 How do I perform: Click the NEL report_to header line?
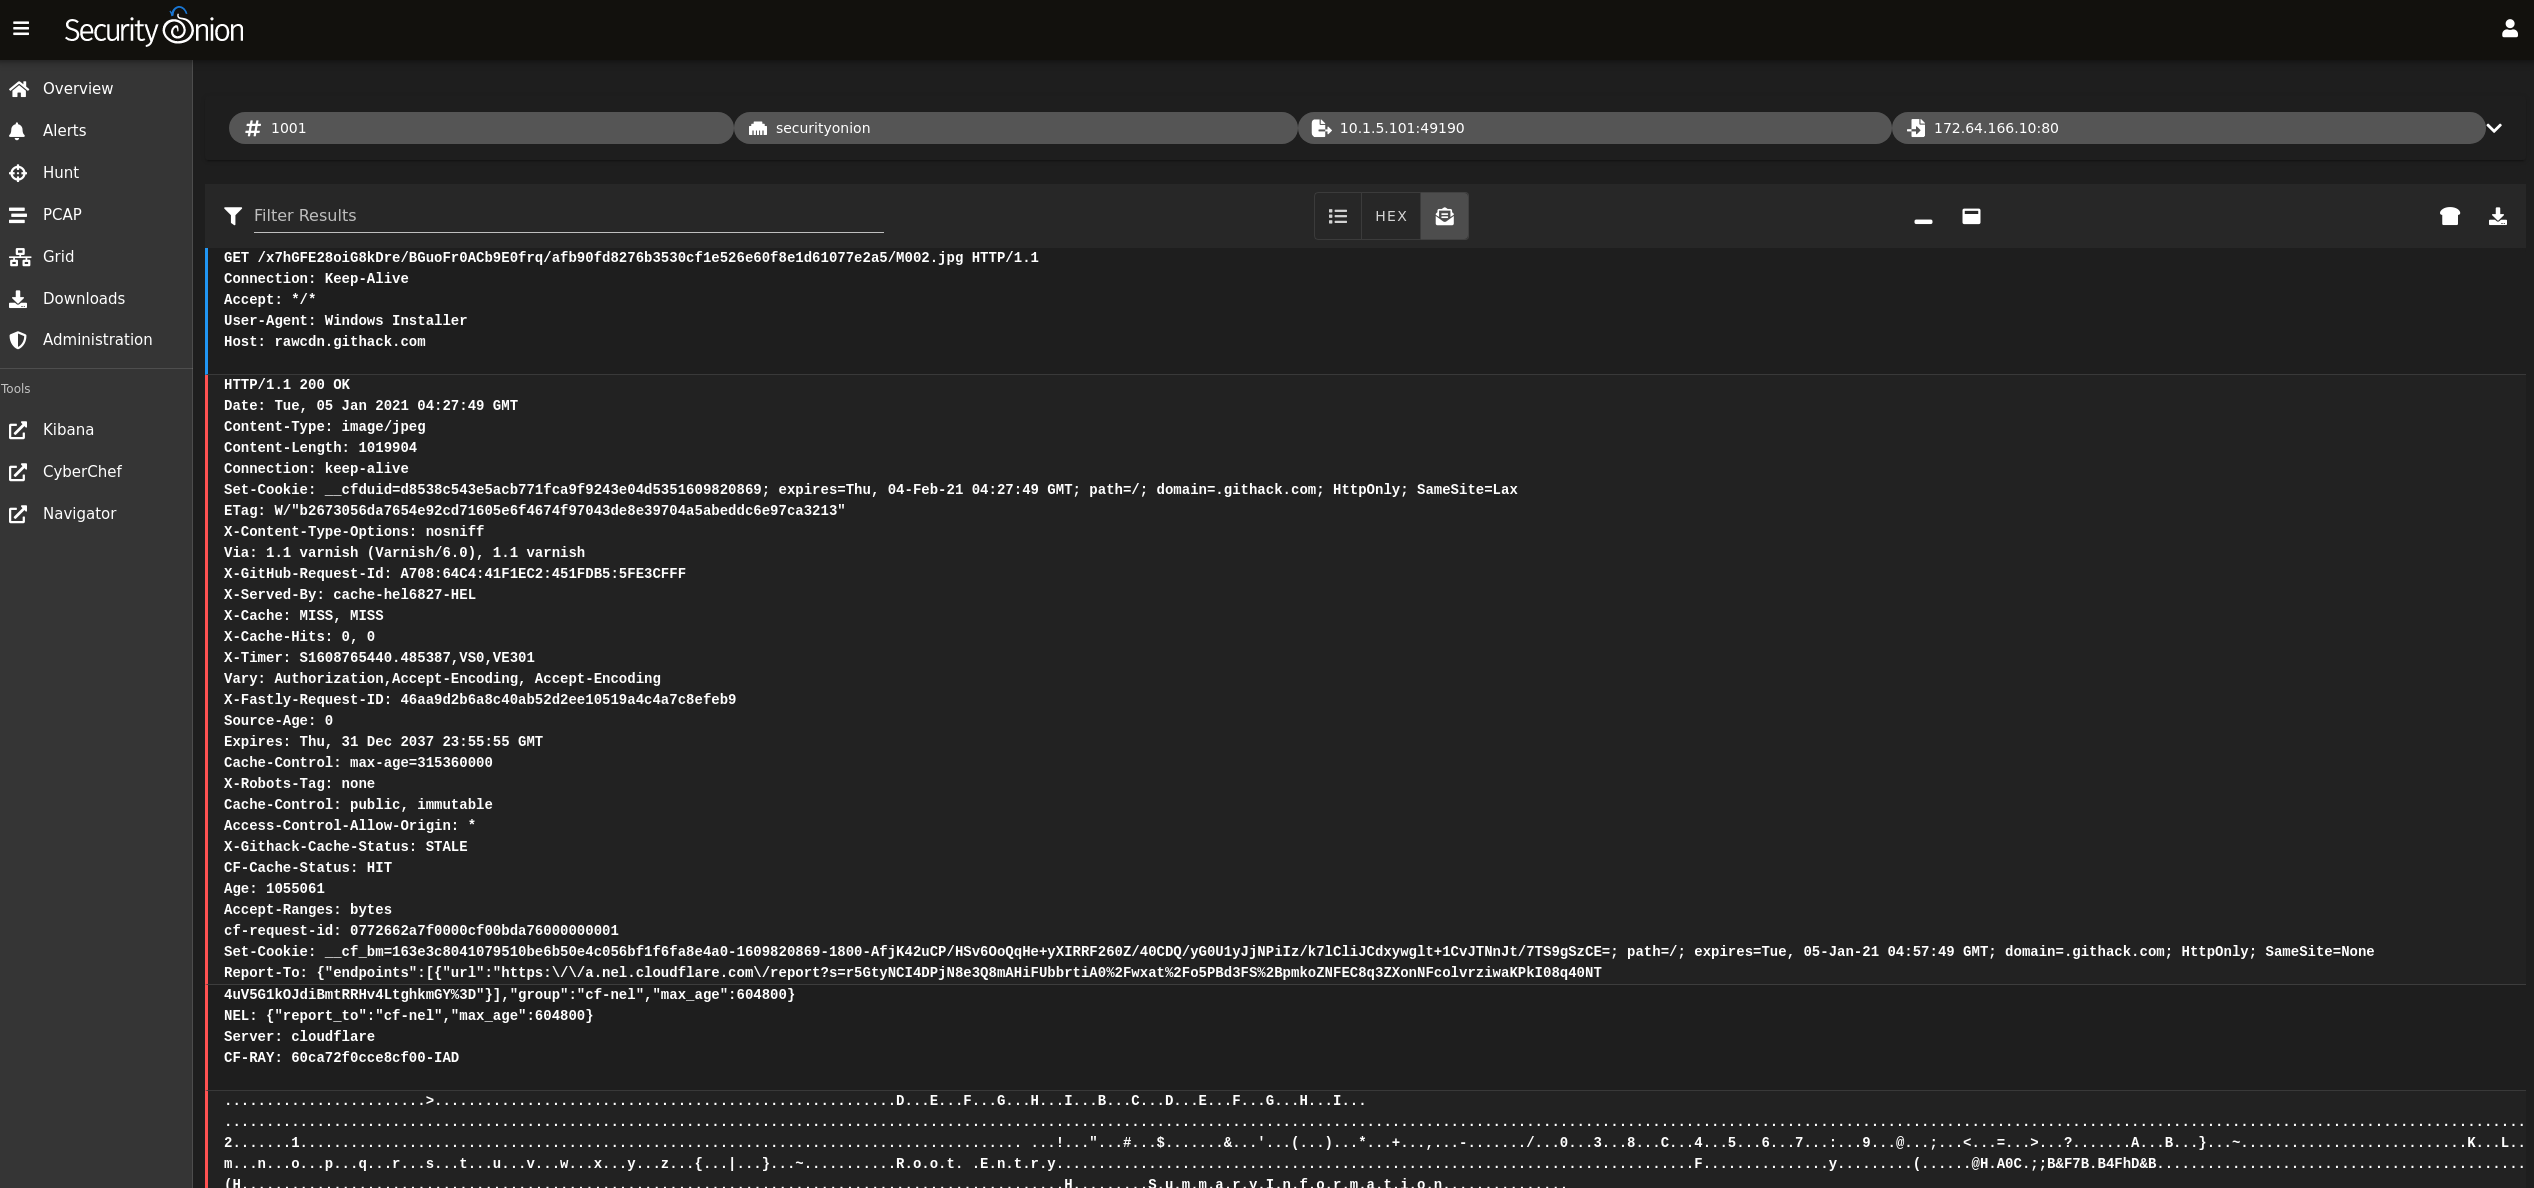[408, 1016]
